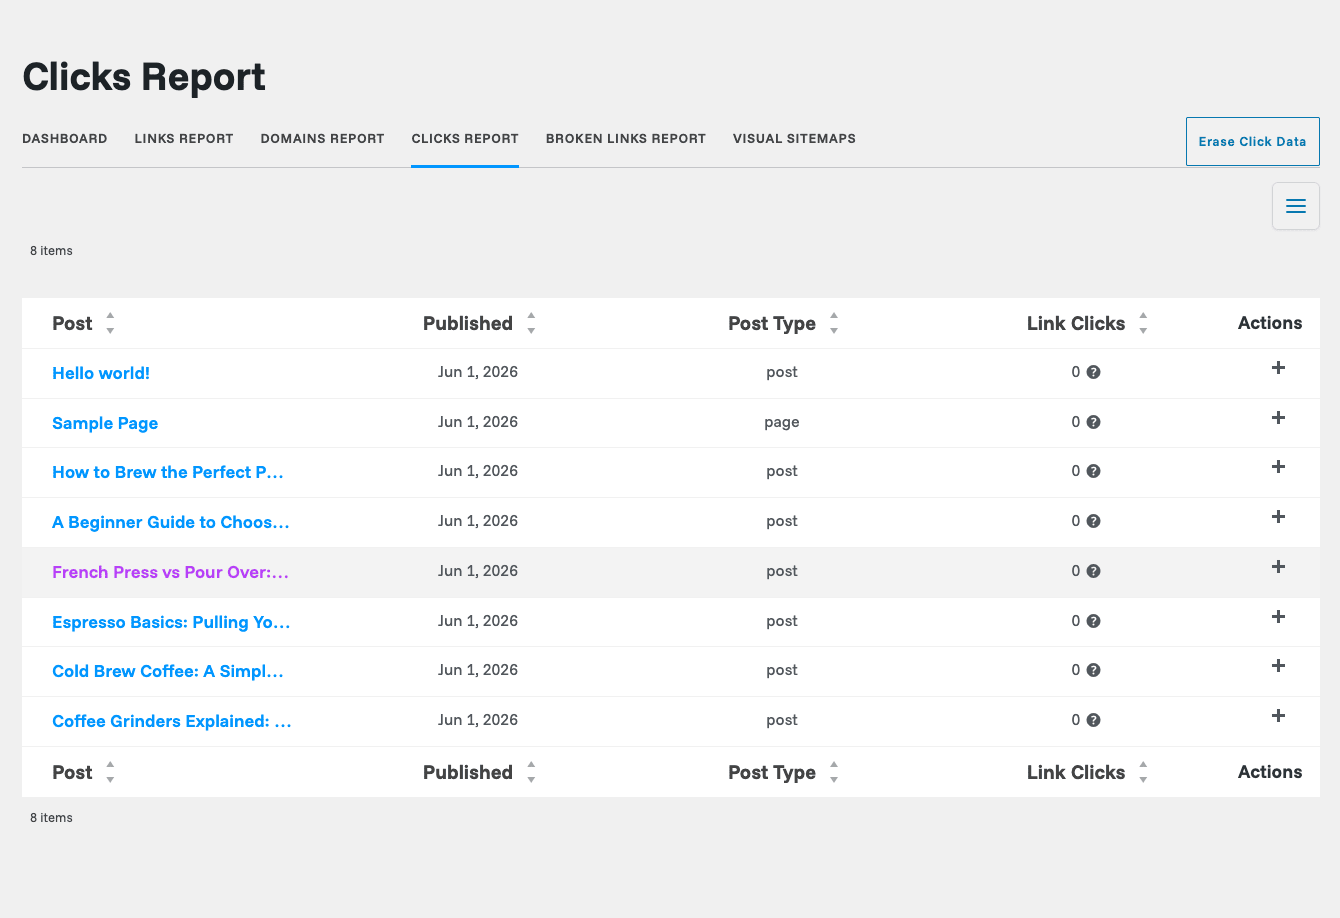Viewport: 1340px width, 918px height.
Task: Sort by Post Type using top header arrows
Action: [x=834, y=323]
